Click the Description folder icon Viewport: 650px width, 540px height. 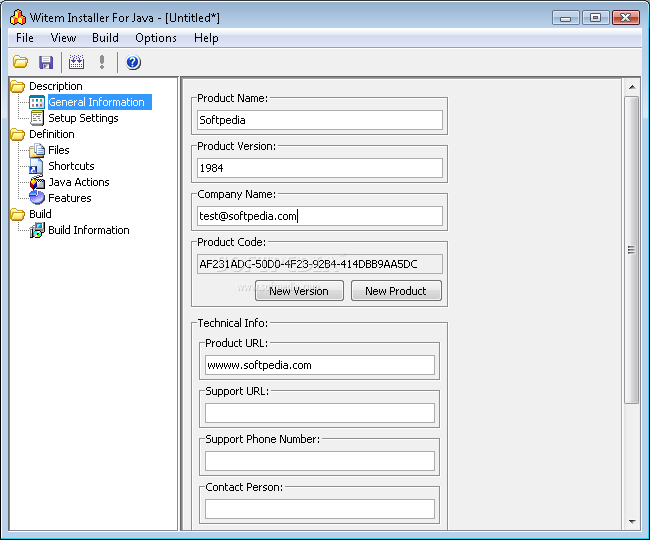tap(18, 86)
